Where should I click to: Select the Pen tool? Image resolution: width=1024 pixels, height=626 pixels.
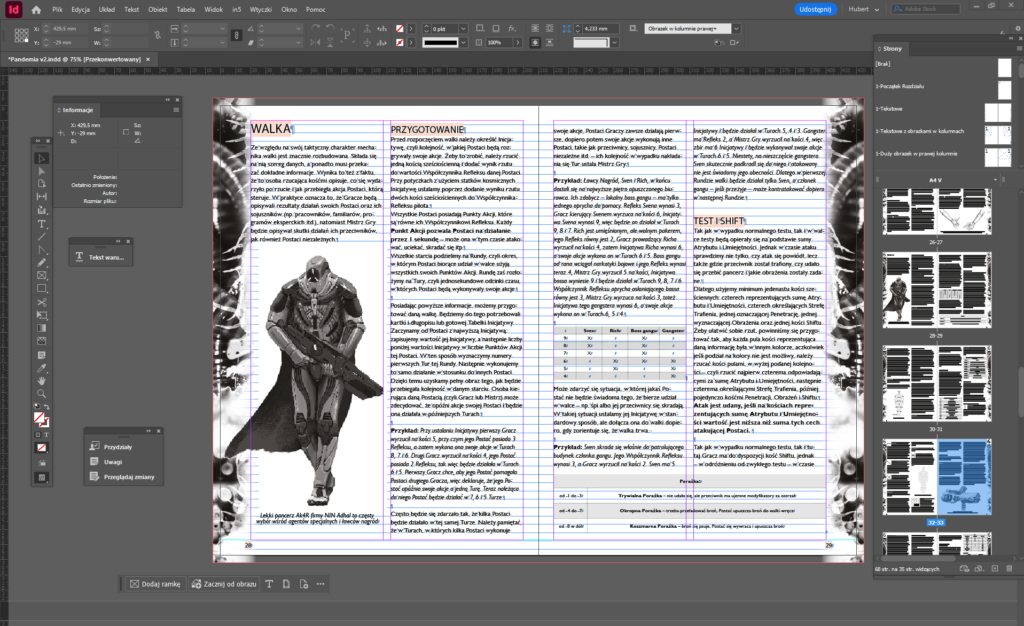(x=42, y=249)
